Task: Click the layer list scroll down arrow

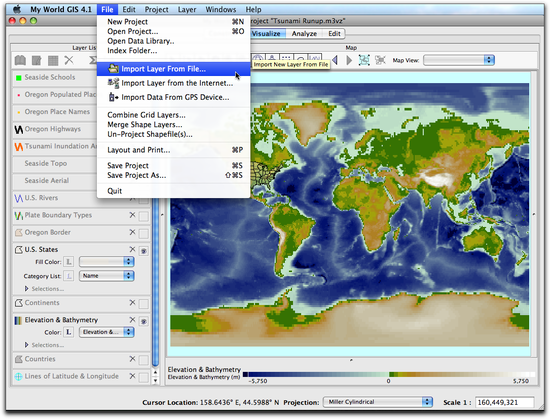Action: [156, 380]
